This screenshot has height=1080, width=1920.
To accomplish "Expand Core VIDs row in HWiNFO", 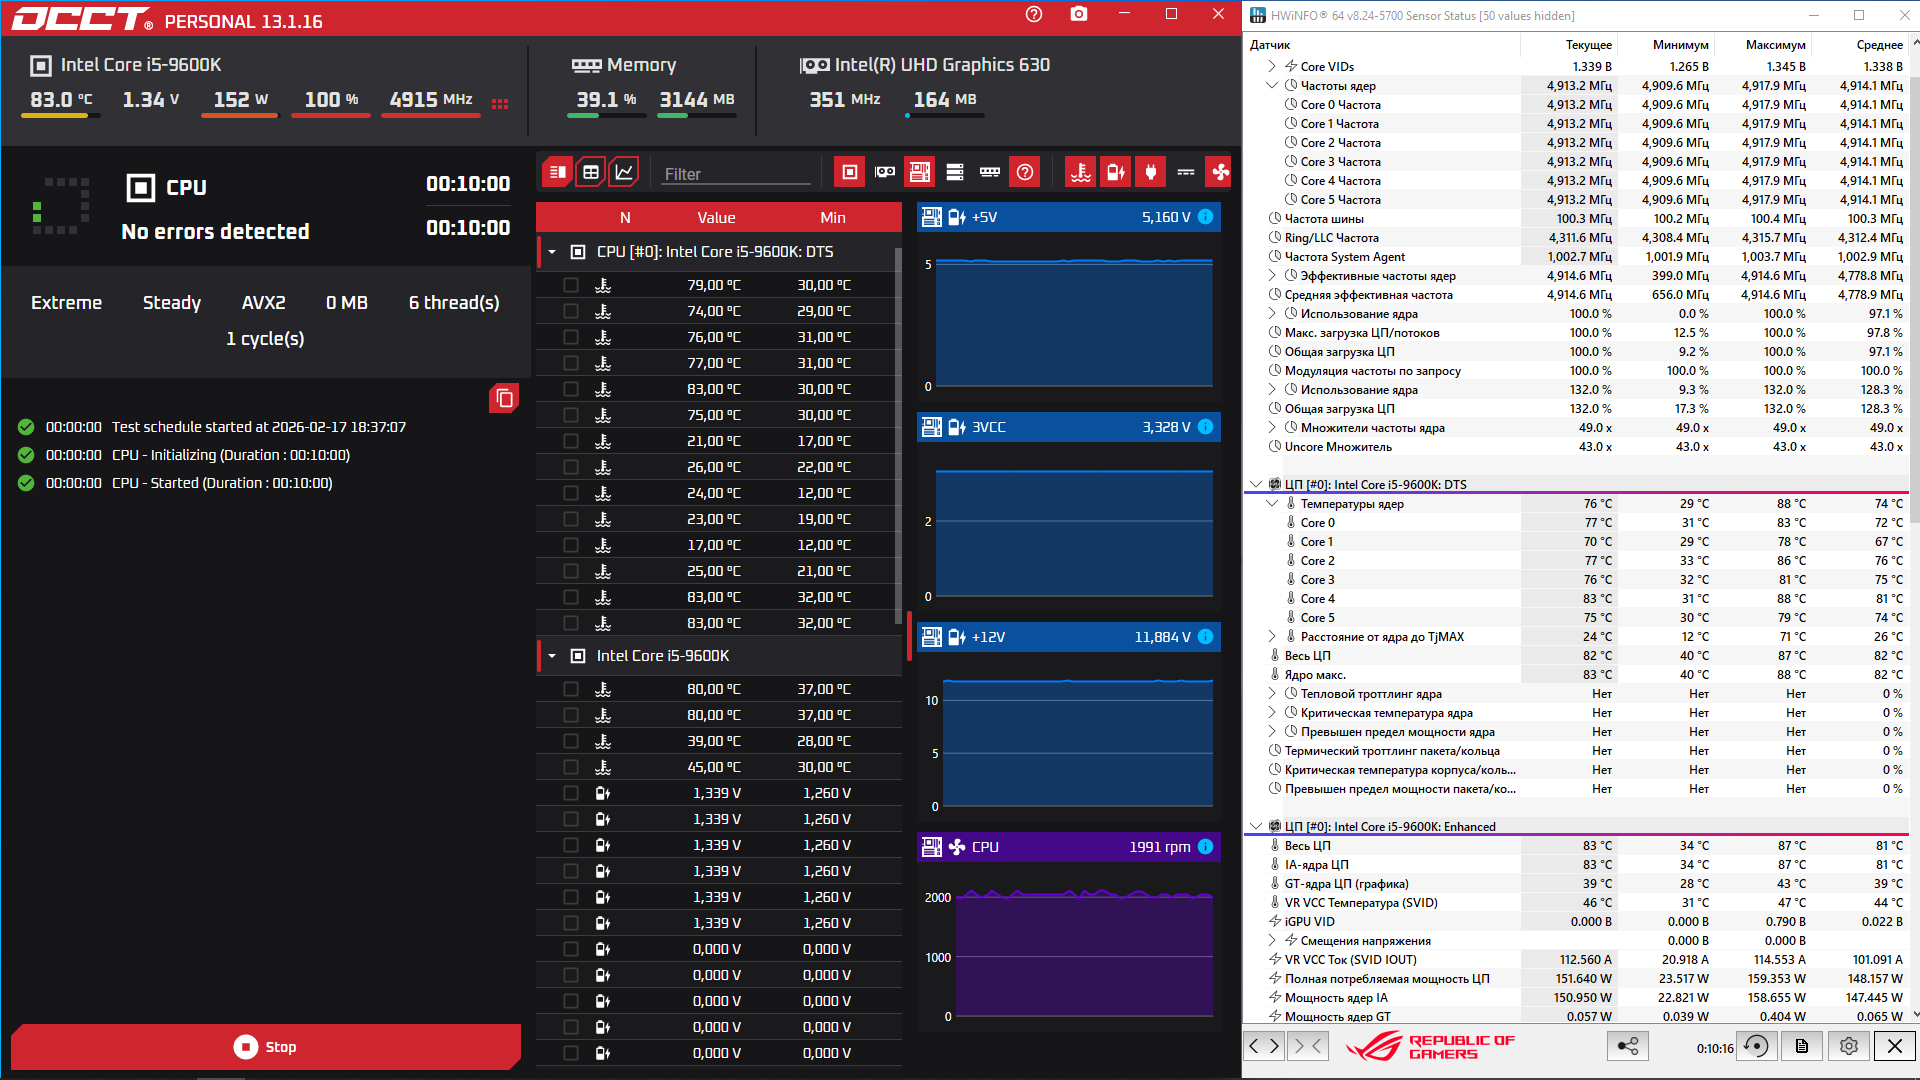I will 1272,67.
